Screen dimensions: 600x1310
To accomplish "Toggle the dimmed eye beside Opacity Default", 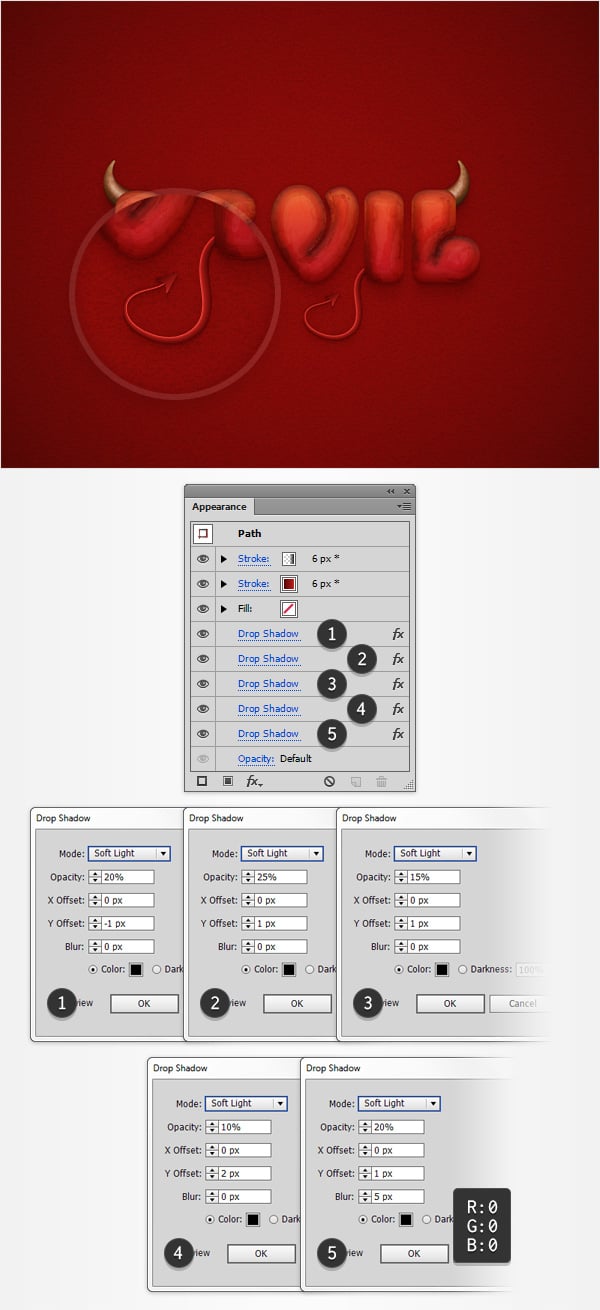I will click(203, 759).
